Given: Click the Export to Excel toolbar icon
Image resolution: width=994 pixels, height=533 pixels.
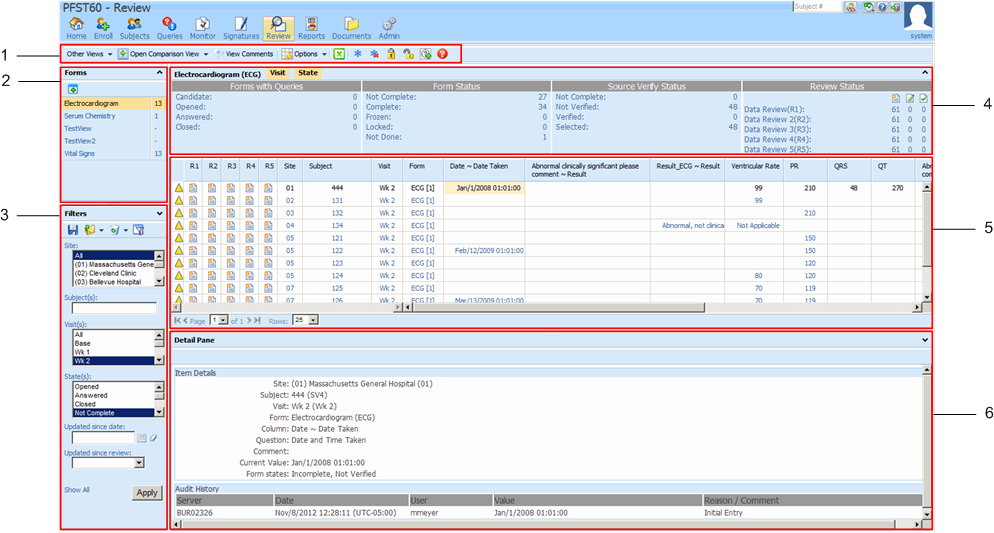Looking at the screenshot, I should pos(339,53).
